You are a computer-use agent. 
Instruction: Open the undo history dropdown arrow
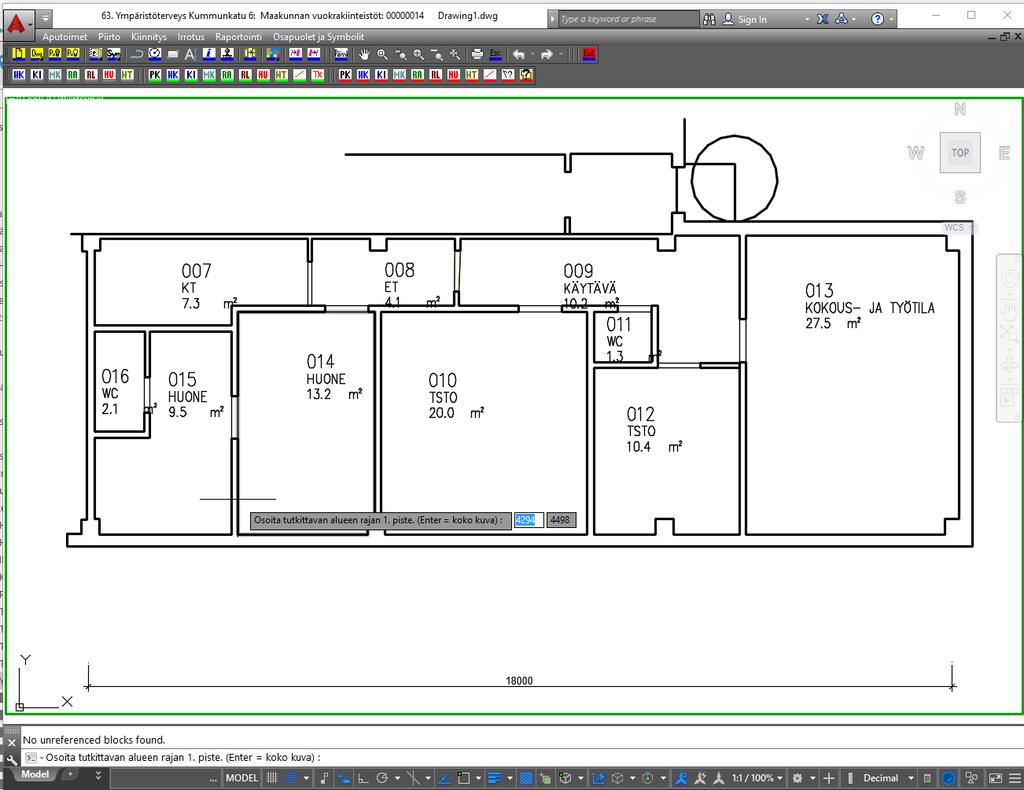pyautogui.click(x=532, y=54)
